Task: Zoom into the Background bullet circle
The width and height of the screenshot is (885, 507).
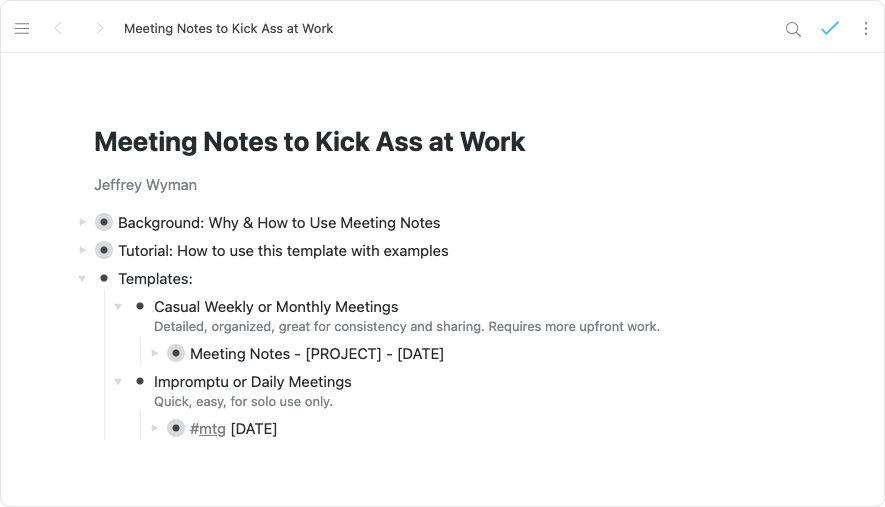Action: (104, 223)
